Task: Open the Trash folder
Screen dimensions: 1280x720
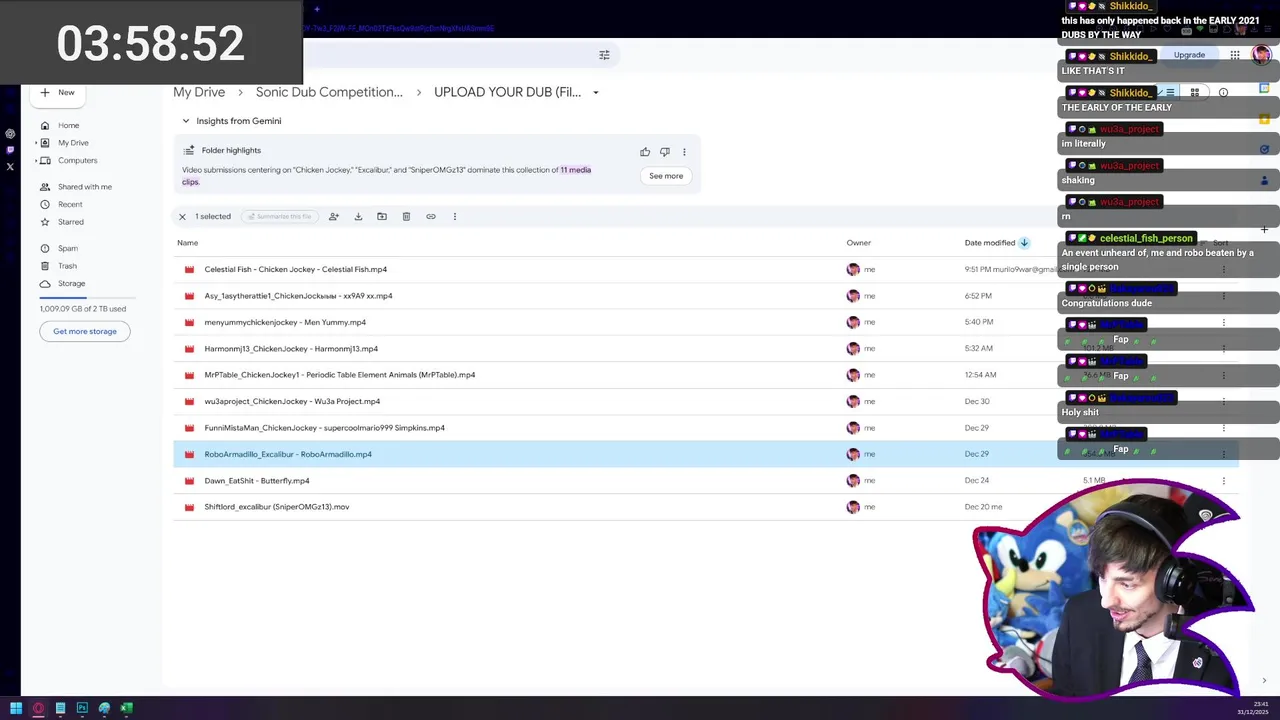Action: [x=60, y=266]
